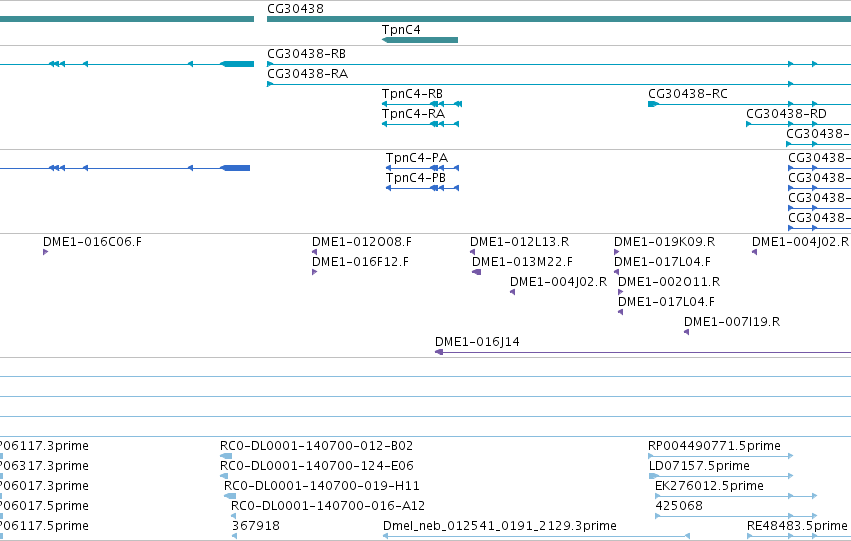Click the DME1-019K09.R marker label
The width and height of the screenshot is (851, 541).
coord(664,242)
